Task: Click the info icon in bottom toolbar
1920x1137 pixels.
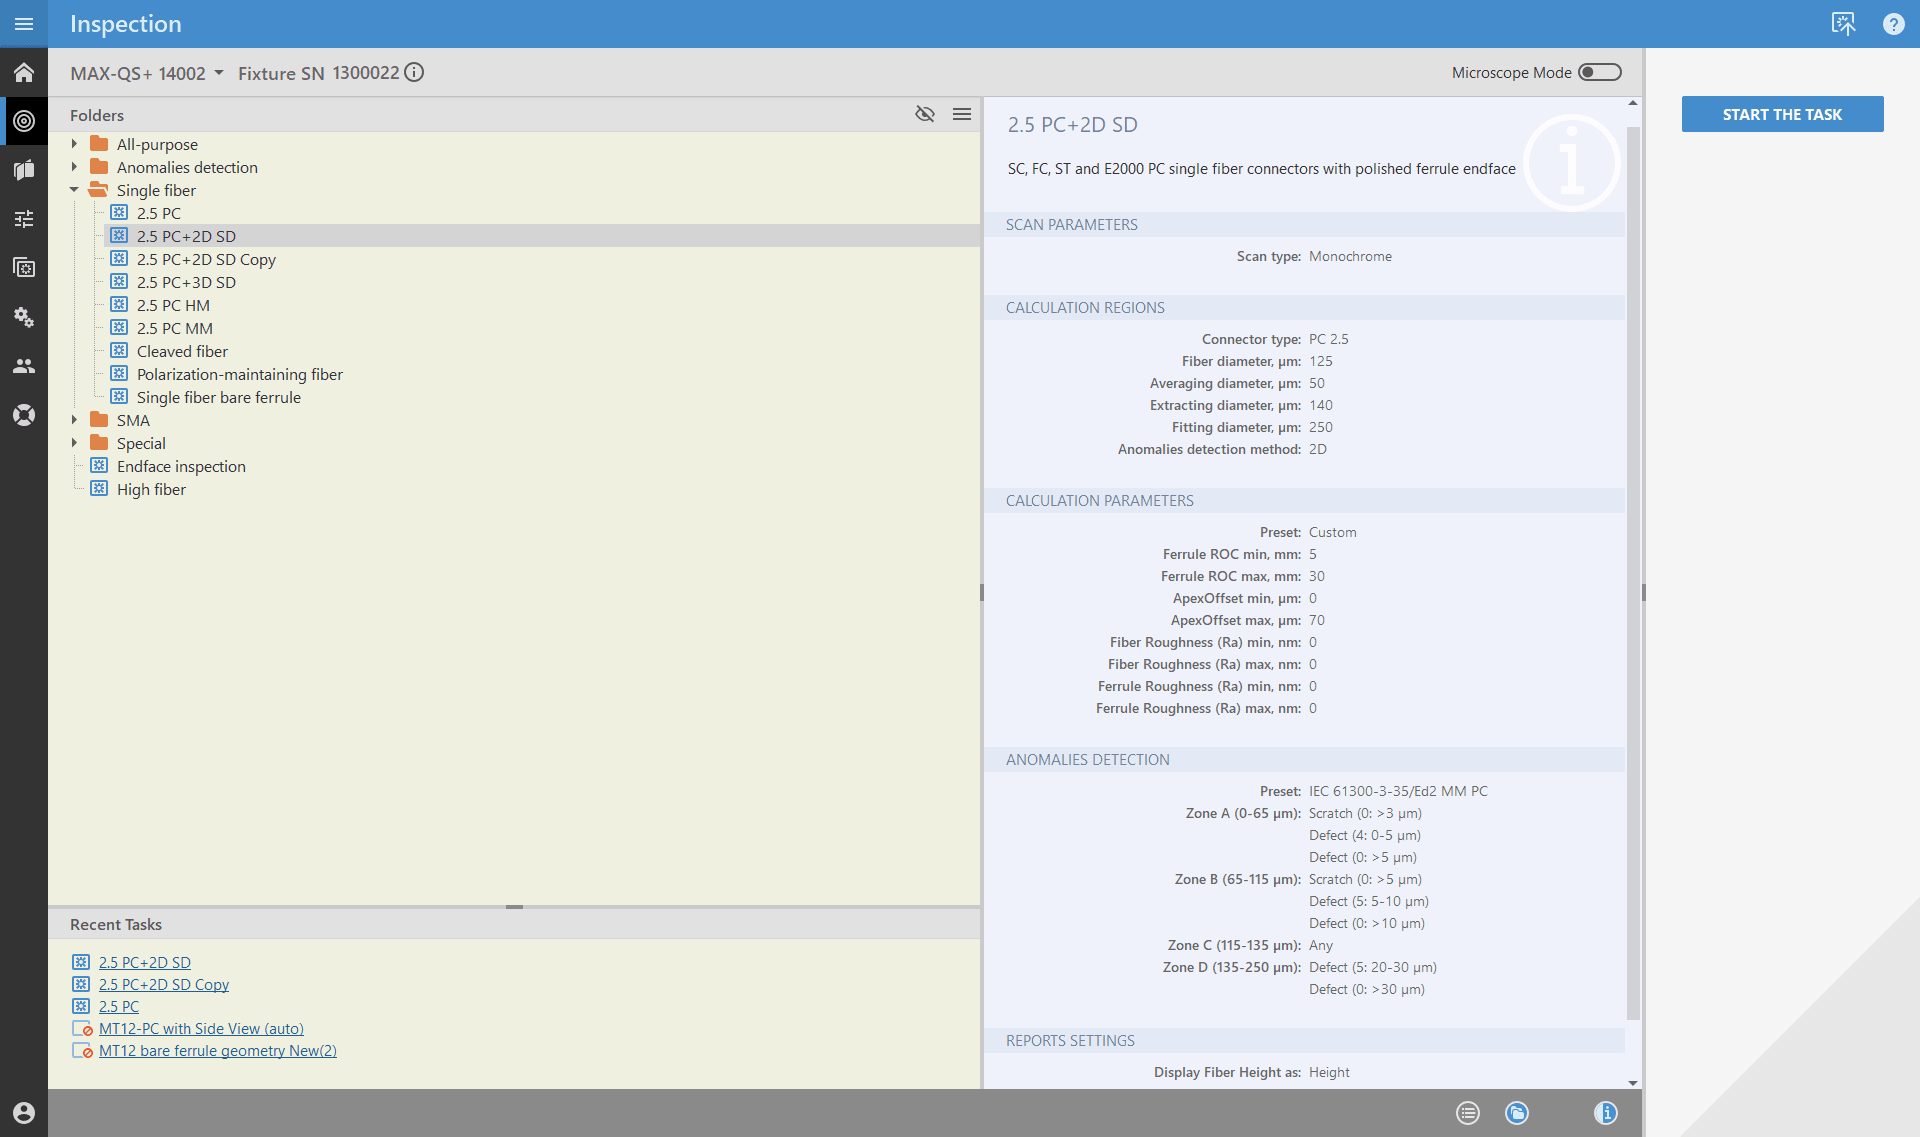Action: click(1605, 1113)
